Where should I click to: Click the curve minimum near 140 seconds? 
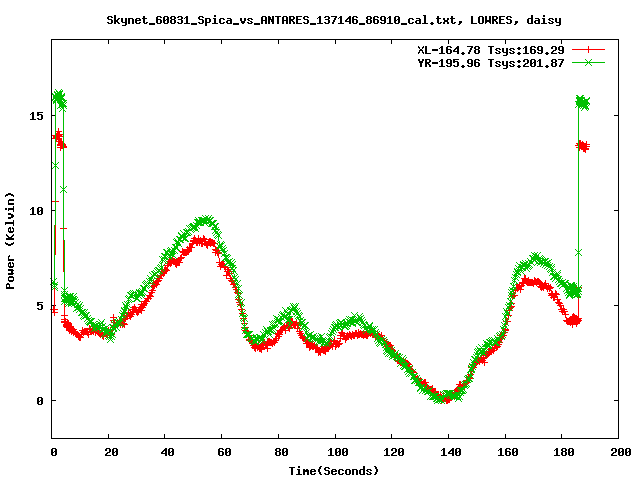click(x=447, y=397)
